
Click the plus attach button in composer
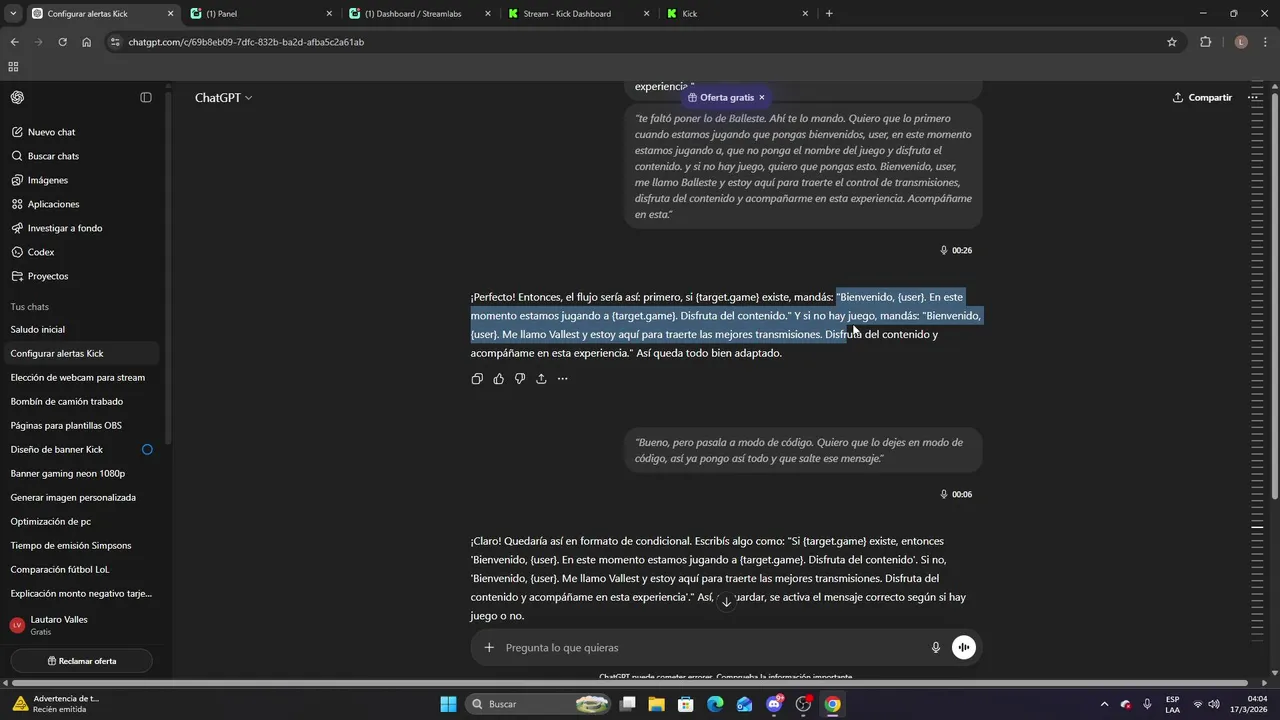pos(489,647)
